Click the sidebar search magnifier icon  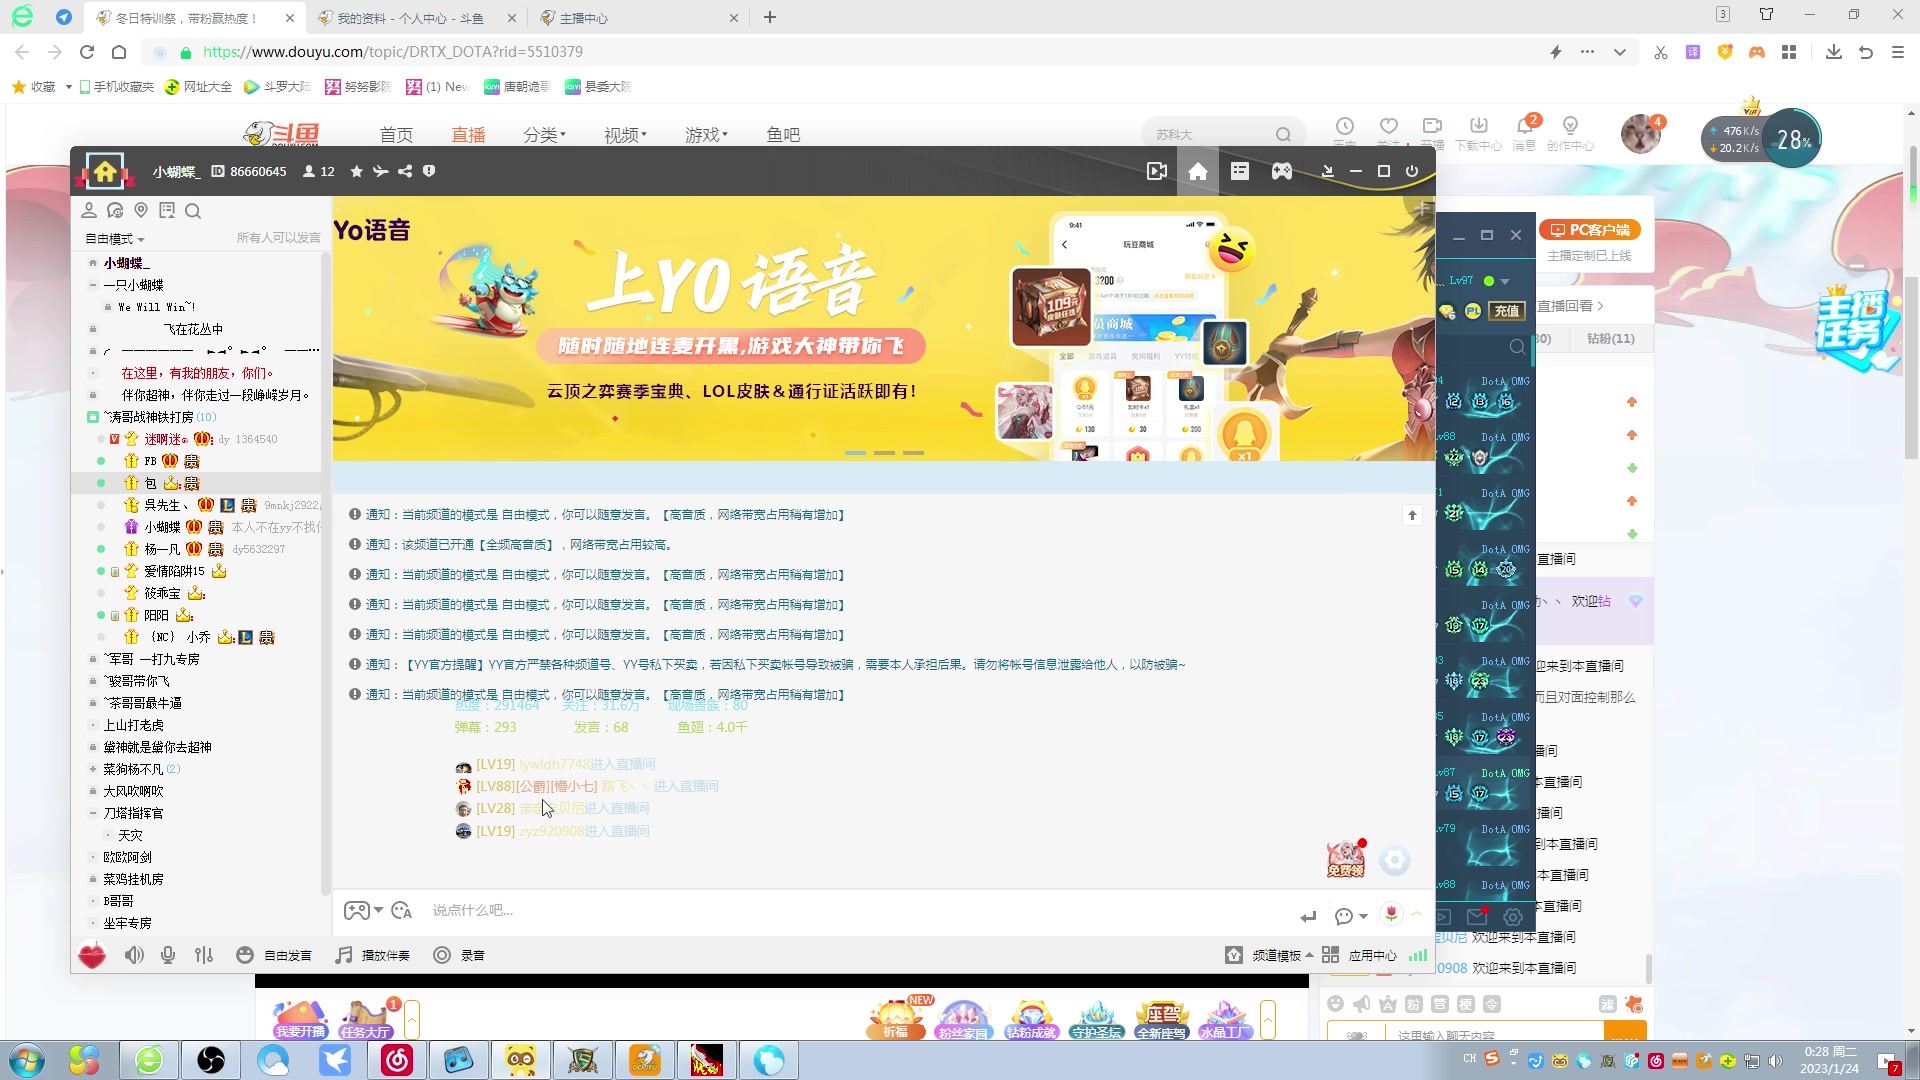click(x=193, y=210)
